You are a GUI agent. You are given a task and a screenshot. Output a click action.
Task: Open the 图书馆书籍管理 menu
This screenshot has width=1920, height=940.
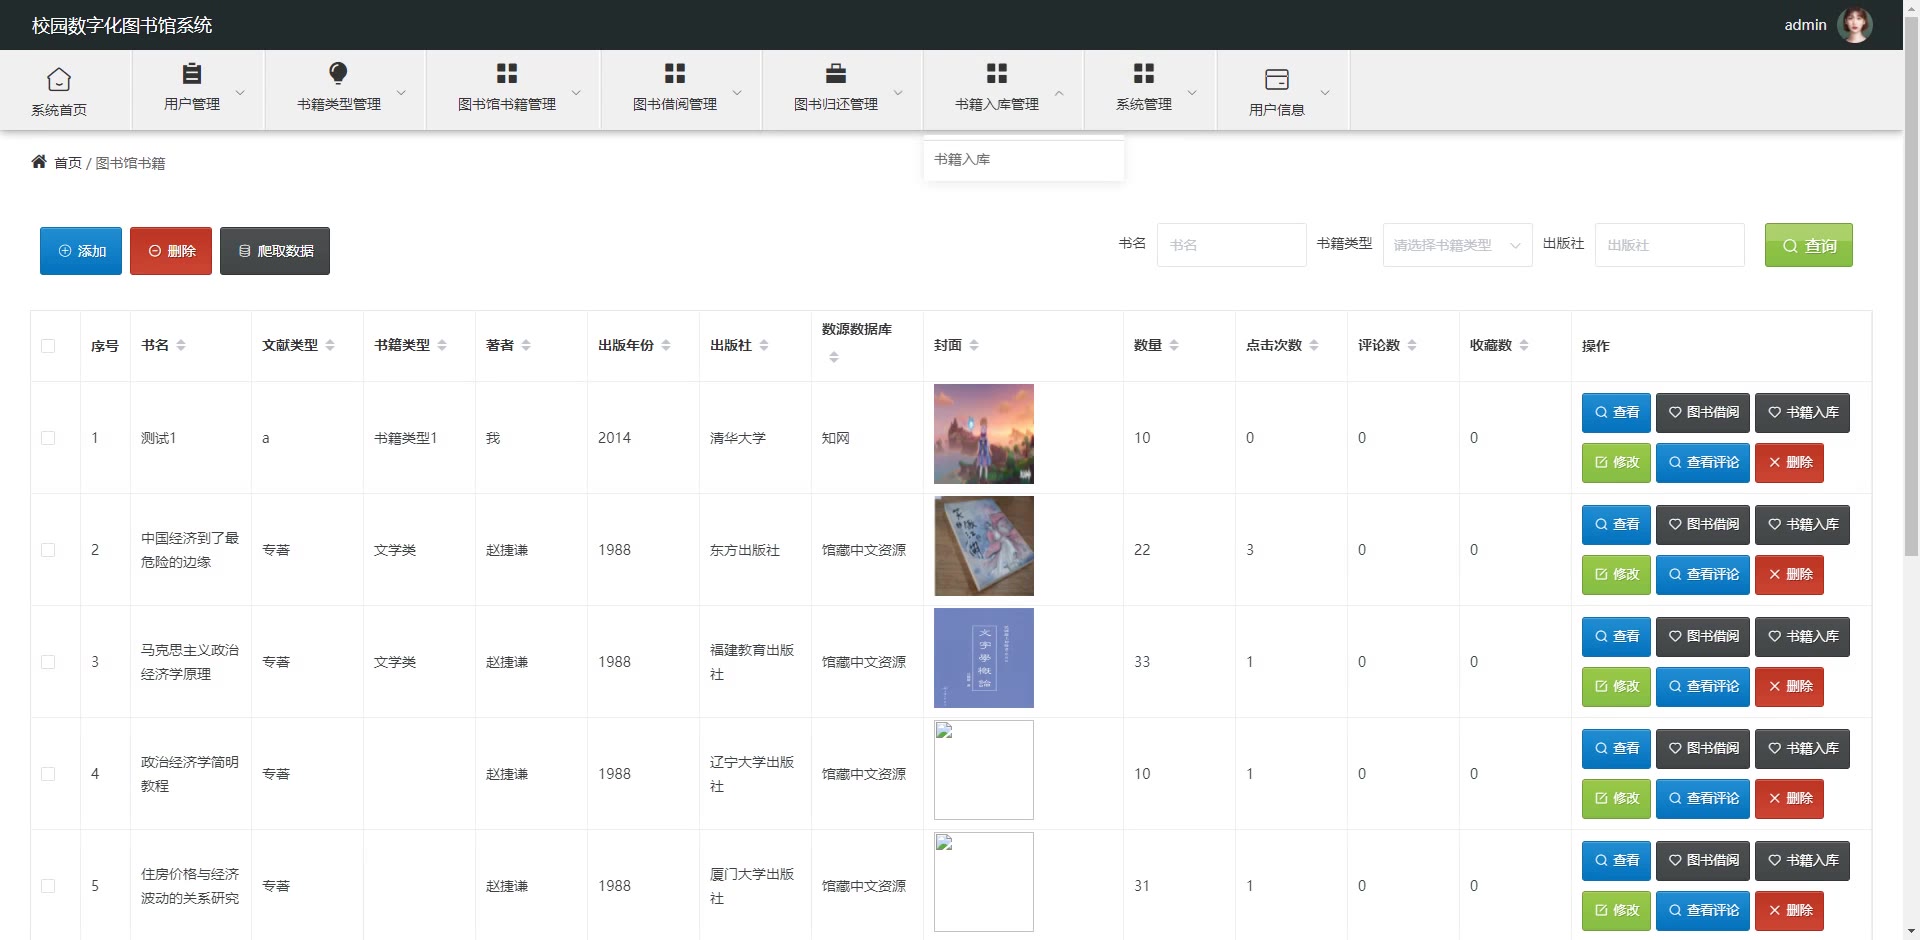[507, 90]
